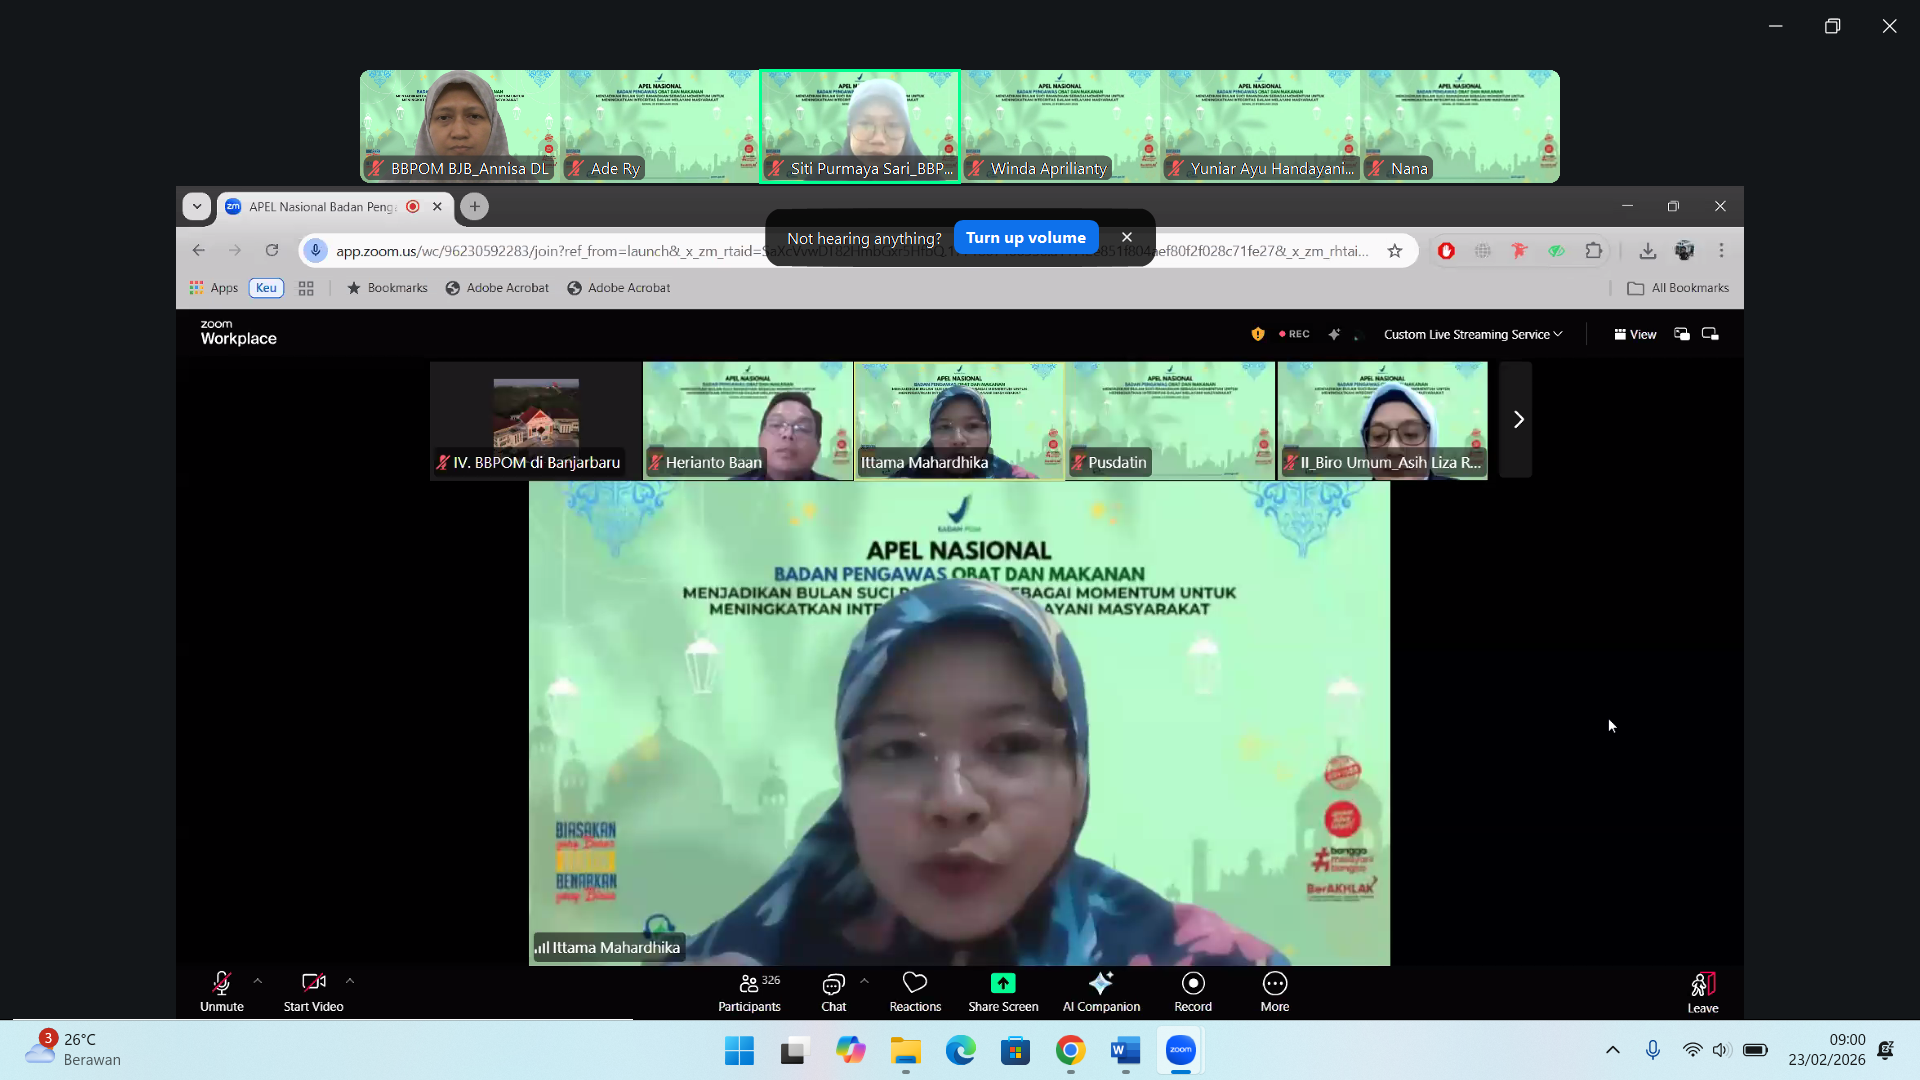The width and height of the screenshot is (1920, 1080).
Task: Click the Record icon
Action: pos(1193,983)
